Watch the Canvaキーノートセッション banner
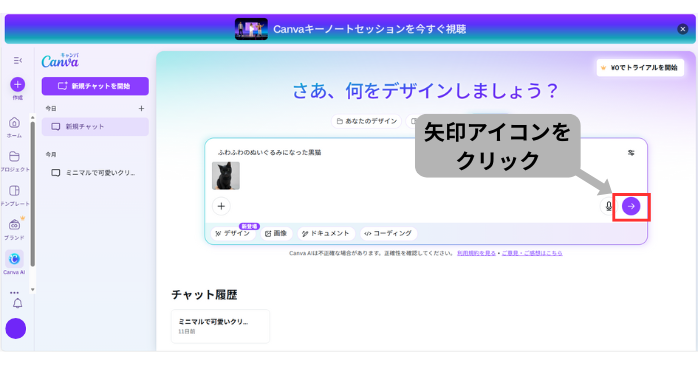The image size is (698, 365). point(369,29)
